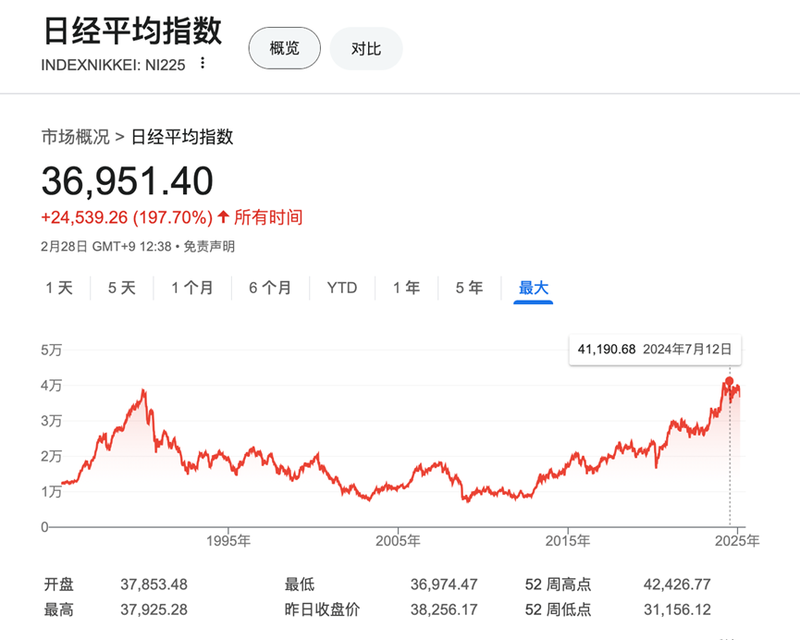800x640 pixels.
Task: Click the 4万 y-axis label
Action: point(52,385)
